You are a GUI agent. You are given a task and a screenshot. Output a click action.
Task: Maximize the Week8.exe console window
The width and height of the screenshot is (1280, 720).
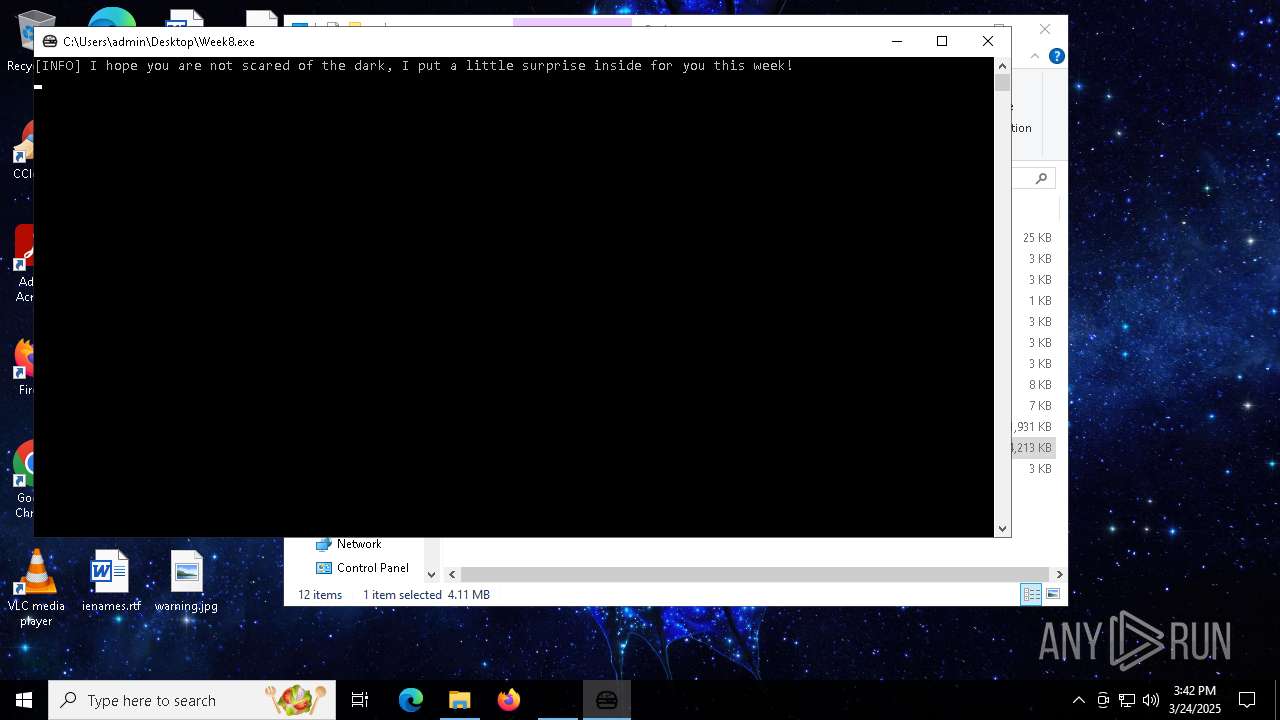point(941,41)
